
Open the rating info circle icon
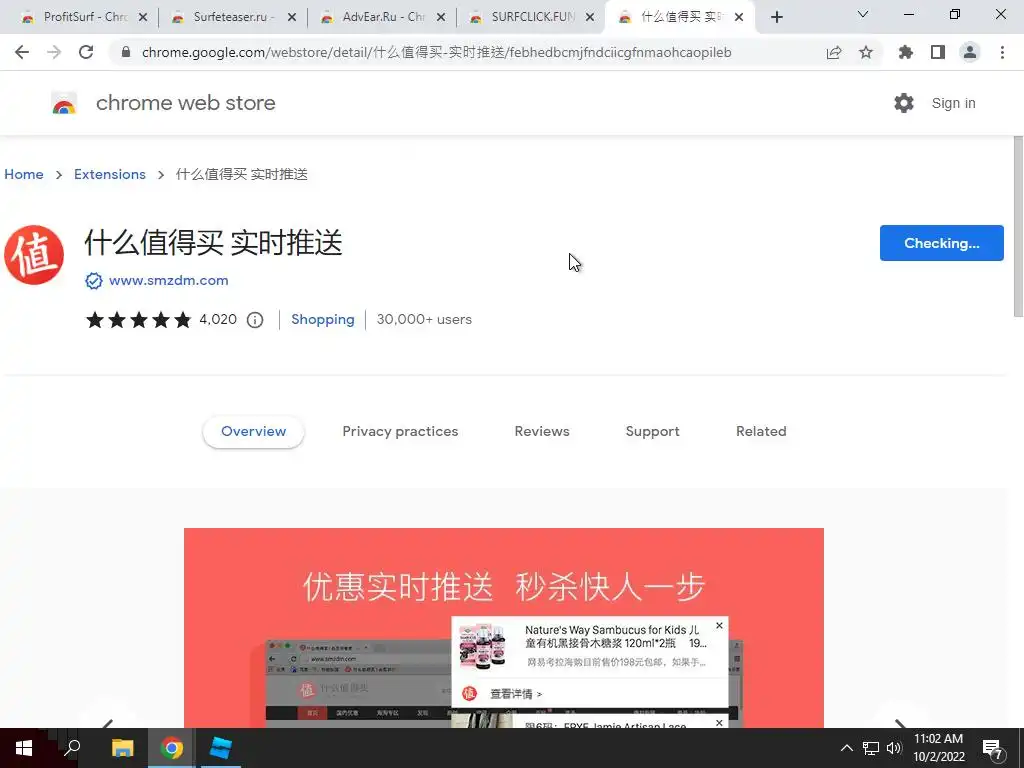click(255, 320)
